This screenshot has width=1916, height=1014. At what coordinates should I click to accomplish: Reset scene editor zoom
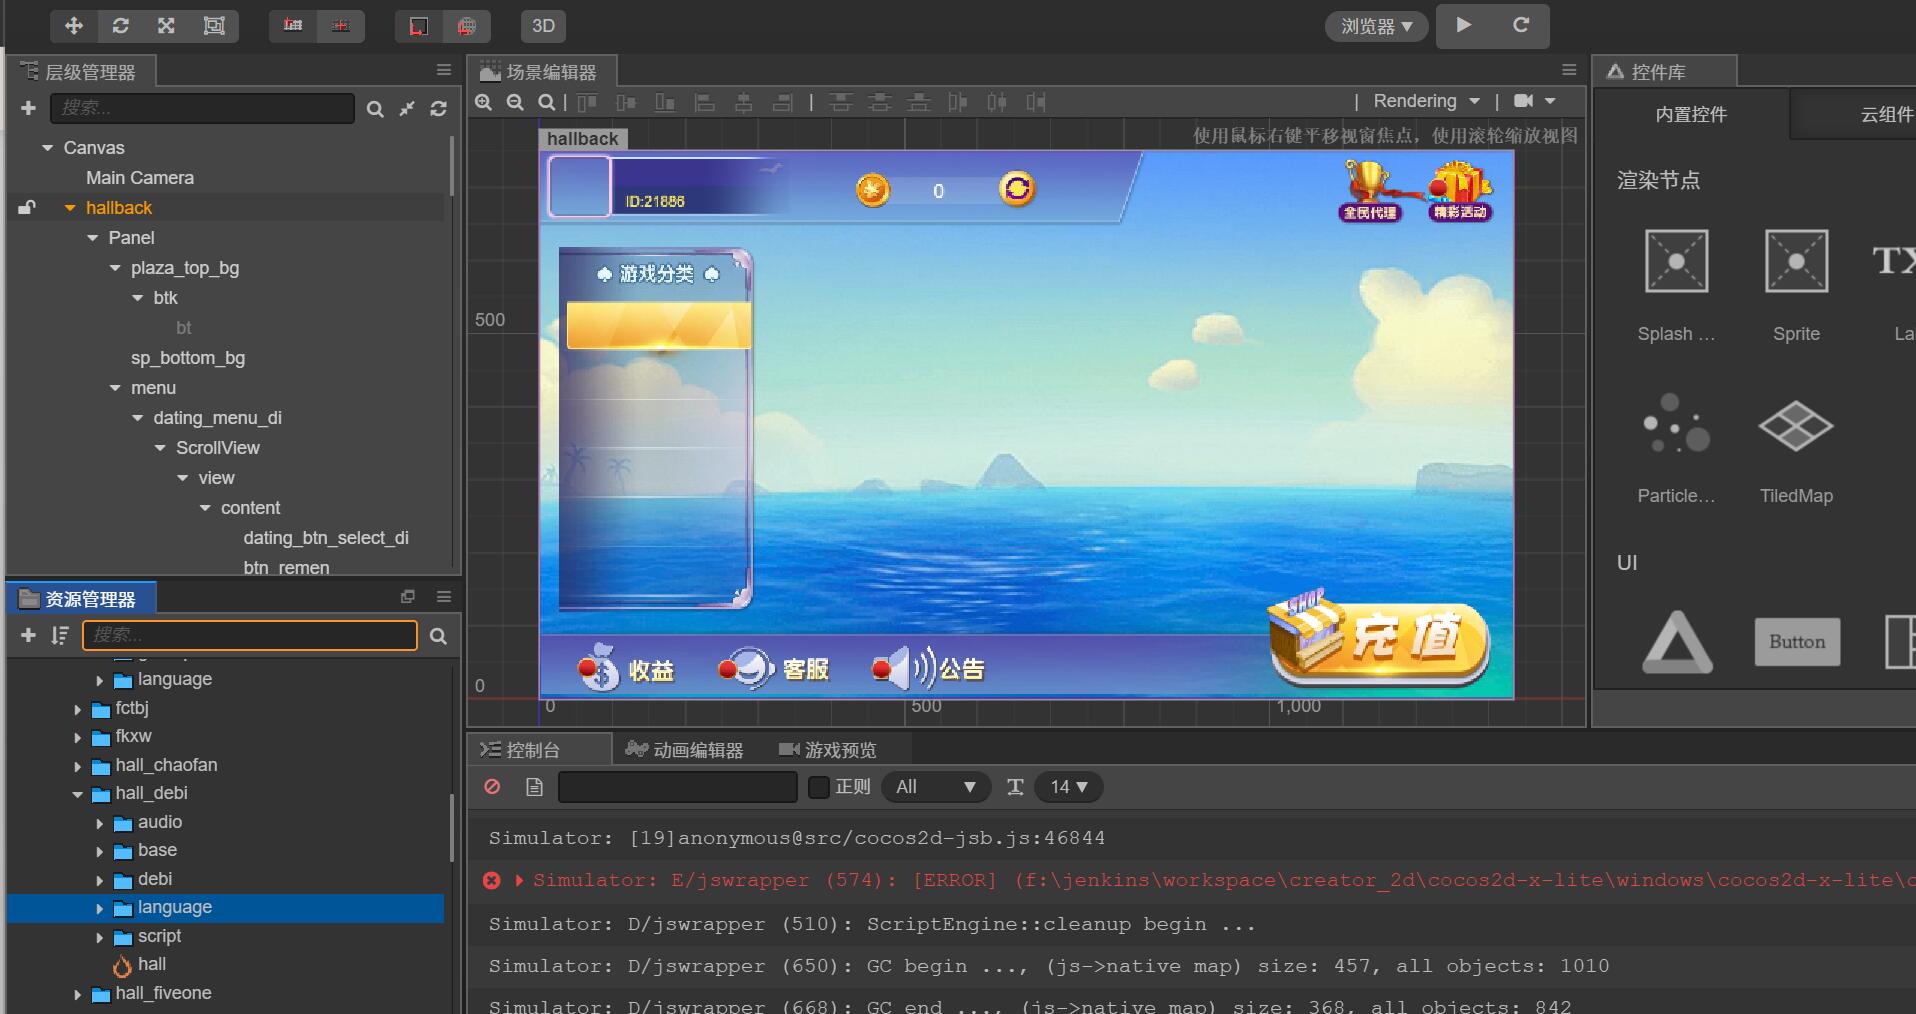click(x=546, y=102)
